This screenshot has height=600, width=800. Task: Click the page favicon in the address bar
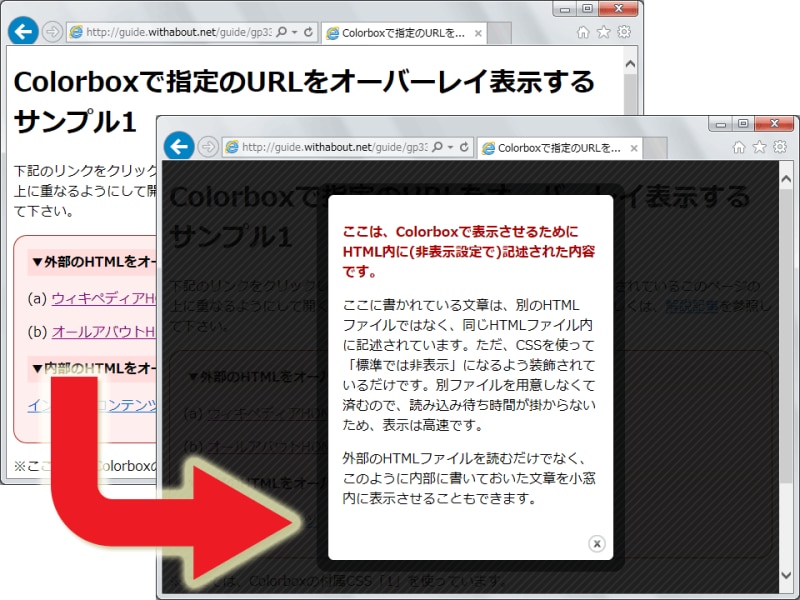[x=230, y=147]
